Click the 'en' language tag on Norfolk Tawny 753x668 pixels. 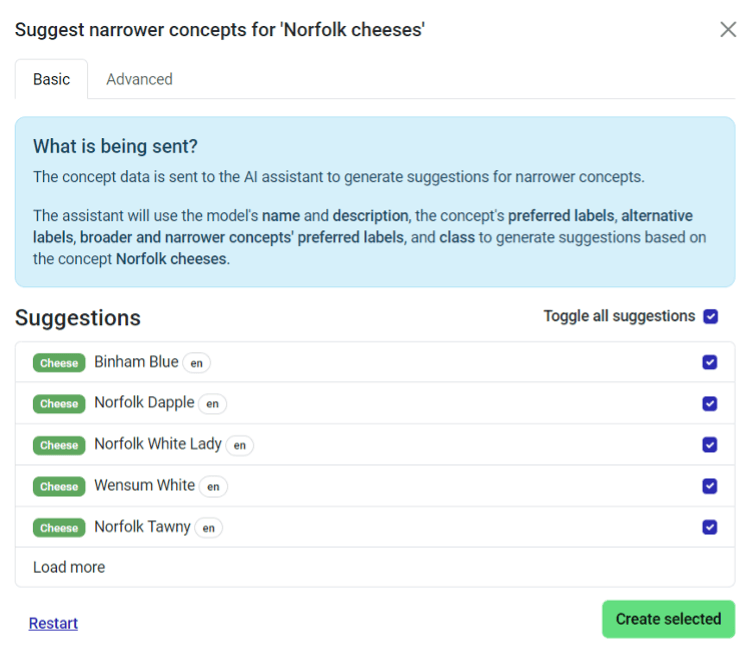208,528
